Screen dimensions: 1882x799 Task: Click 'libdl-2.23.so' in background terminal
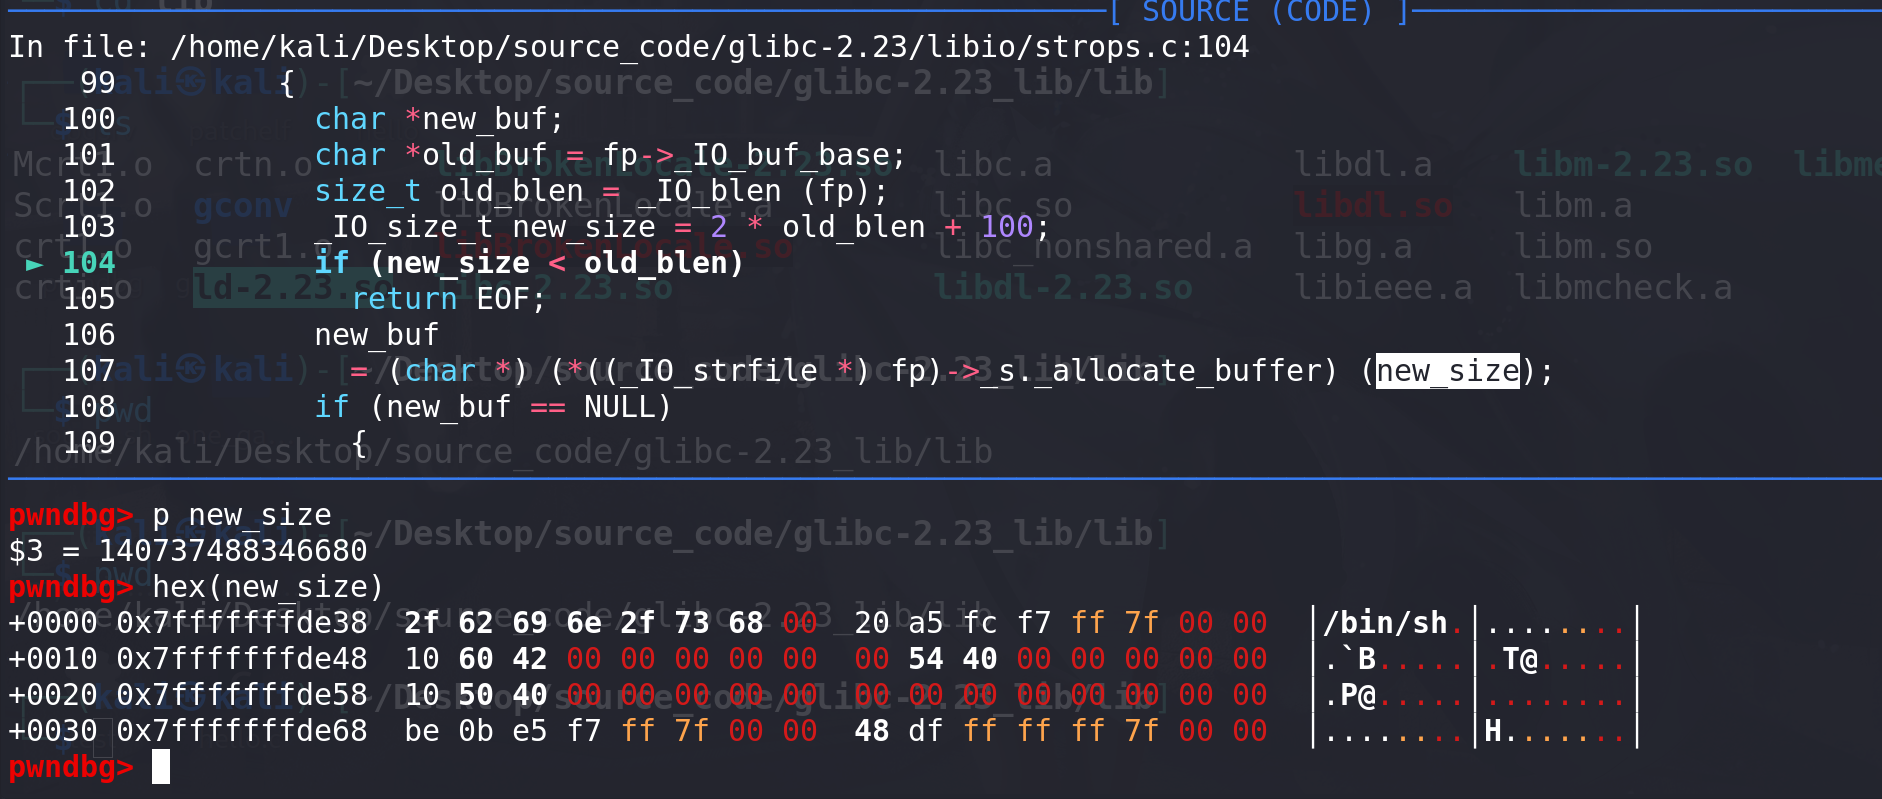point(1064,288)
